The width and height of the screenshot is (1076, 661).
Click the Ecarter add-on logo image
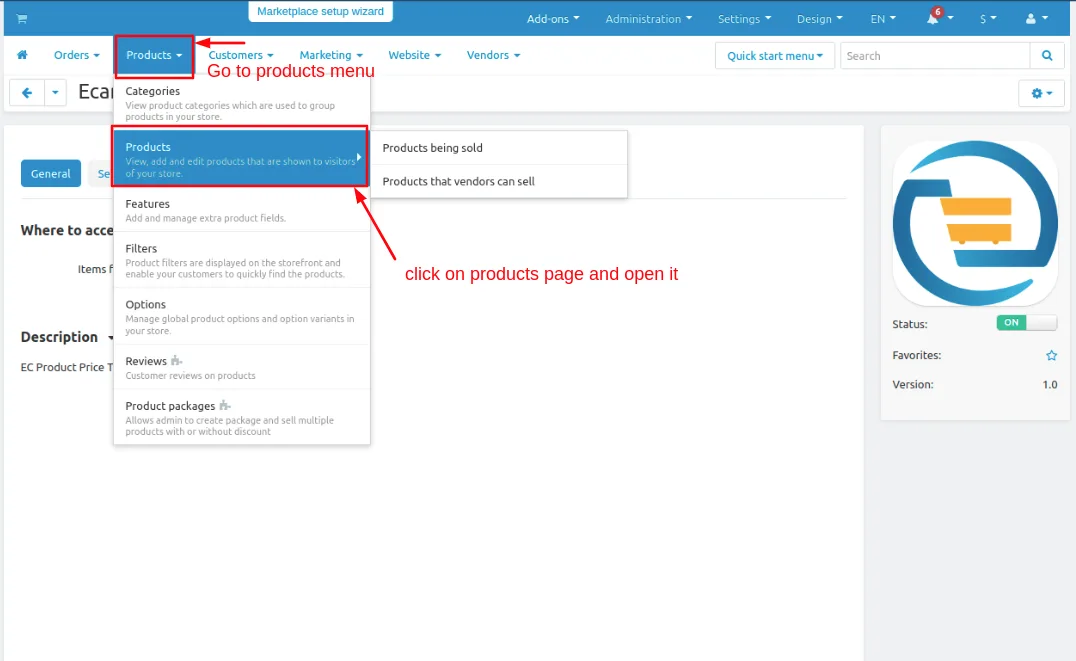(975, 223)
